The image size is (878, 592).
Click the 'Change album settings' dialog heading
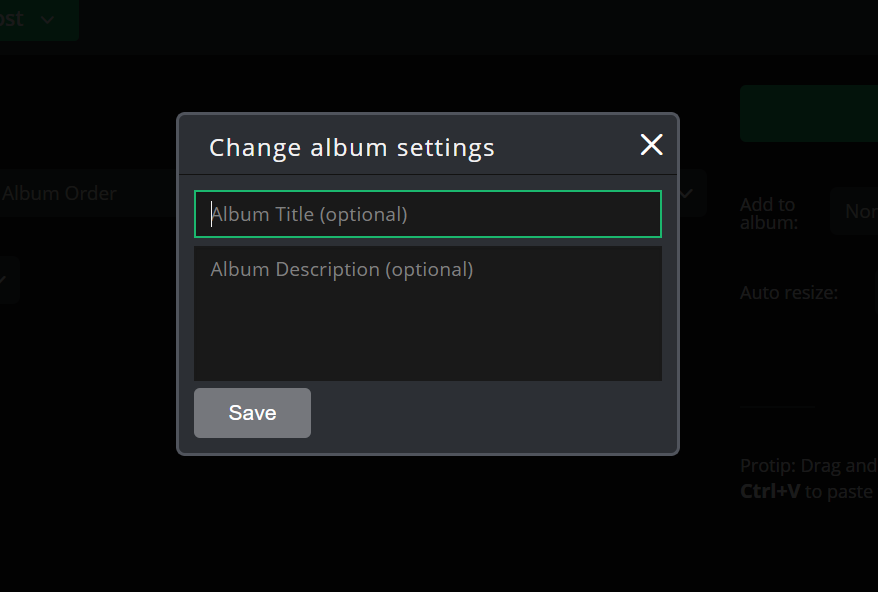pyautogui.click(x=352, y=148)
